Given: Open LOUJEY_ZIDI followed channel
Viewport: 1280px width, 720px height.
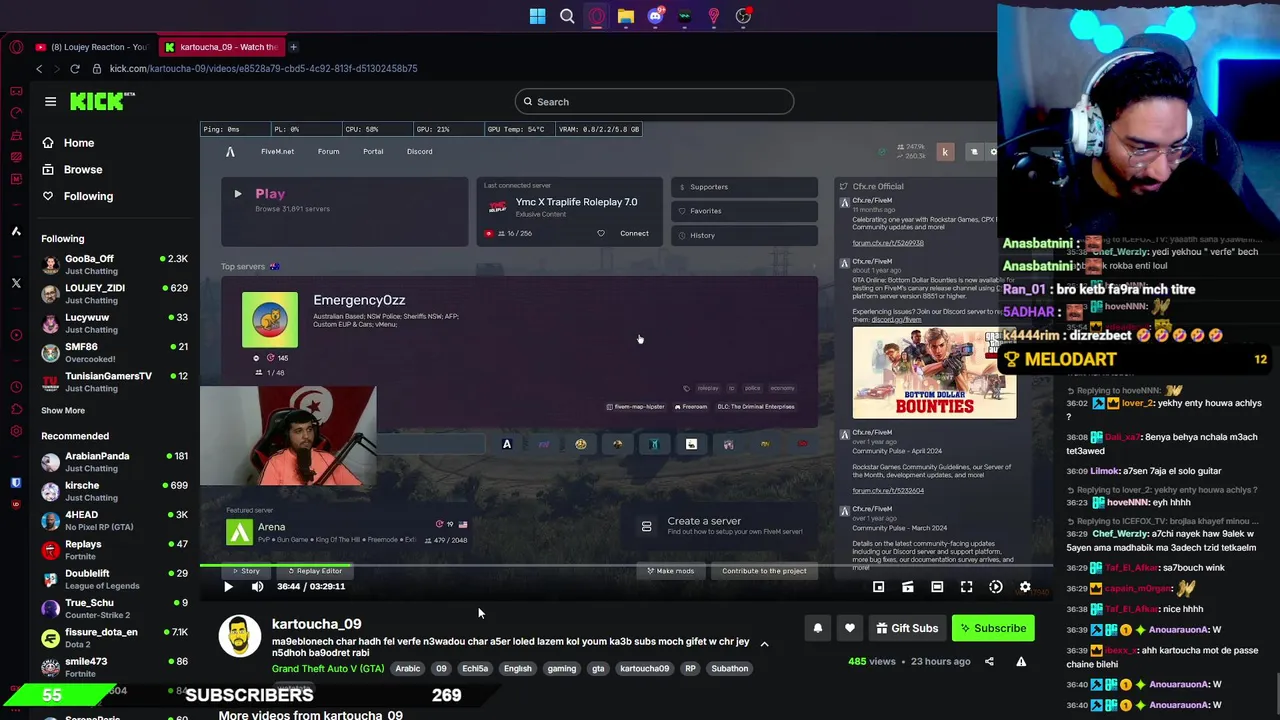Looking at the screenshot, I should [115, 293].
